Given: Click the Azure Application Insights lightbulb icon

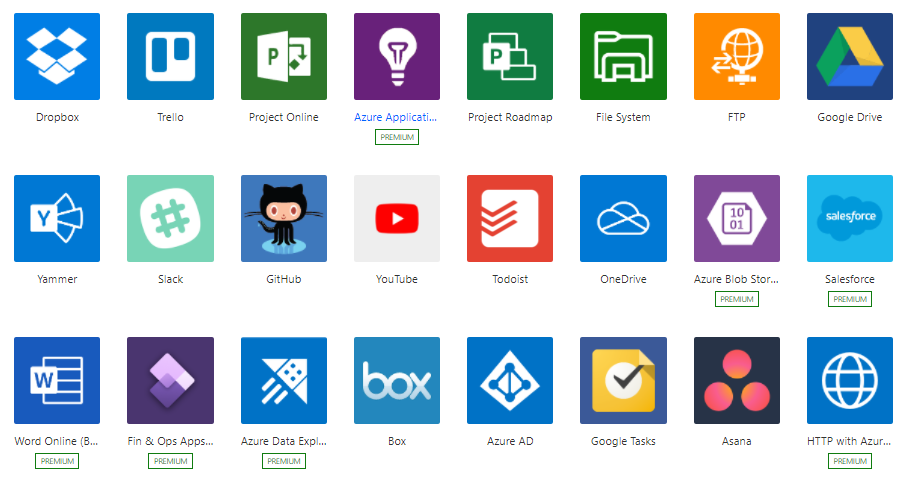Looking at the screenshot, I should coord(397,57).
